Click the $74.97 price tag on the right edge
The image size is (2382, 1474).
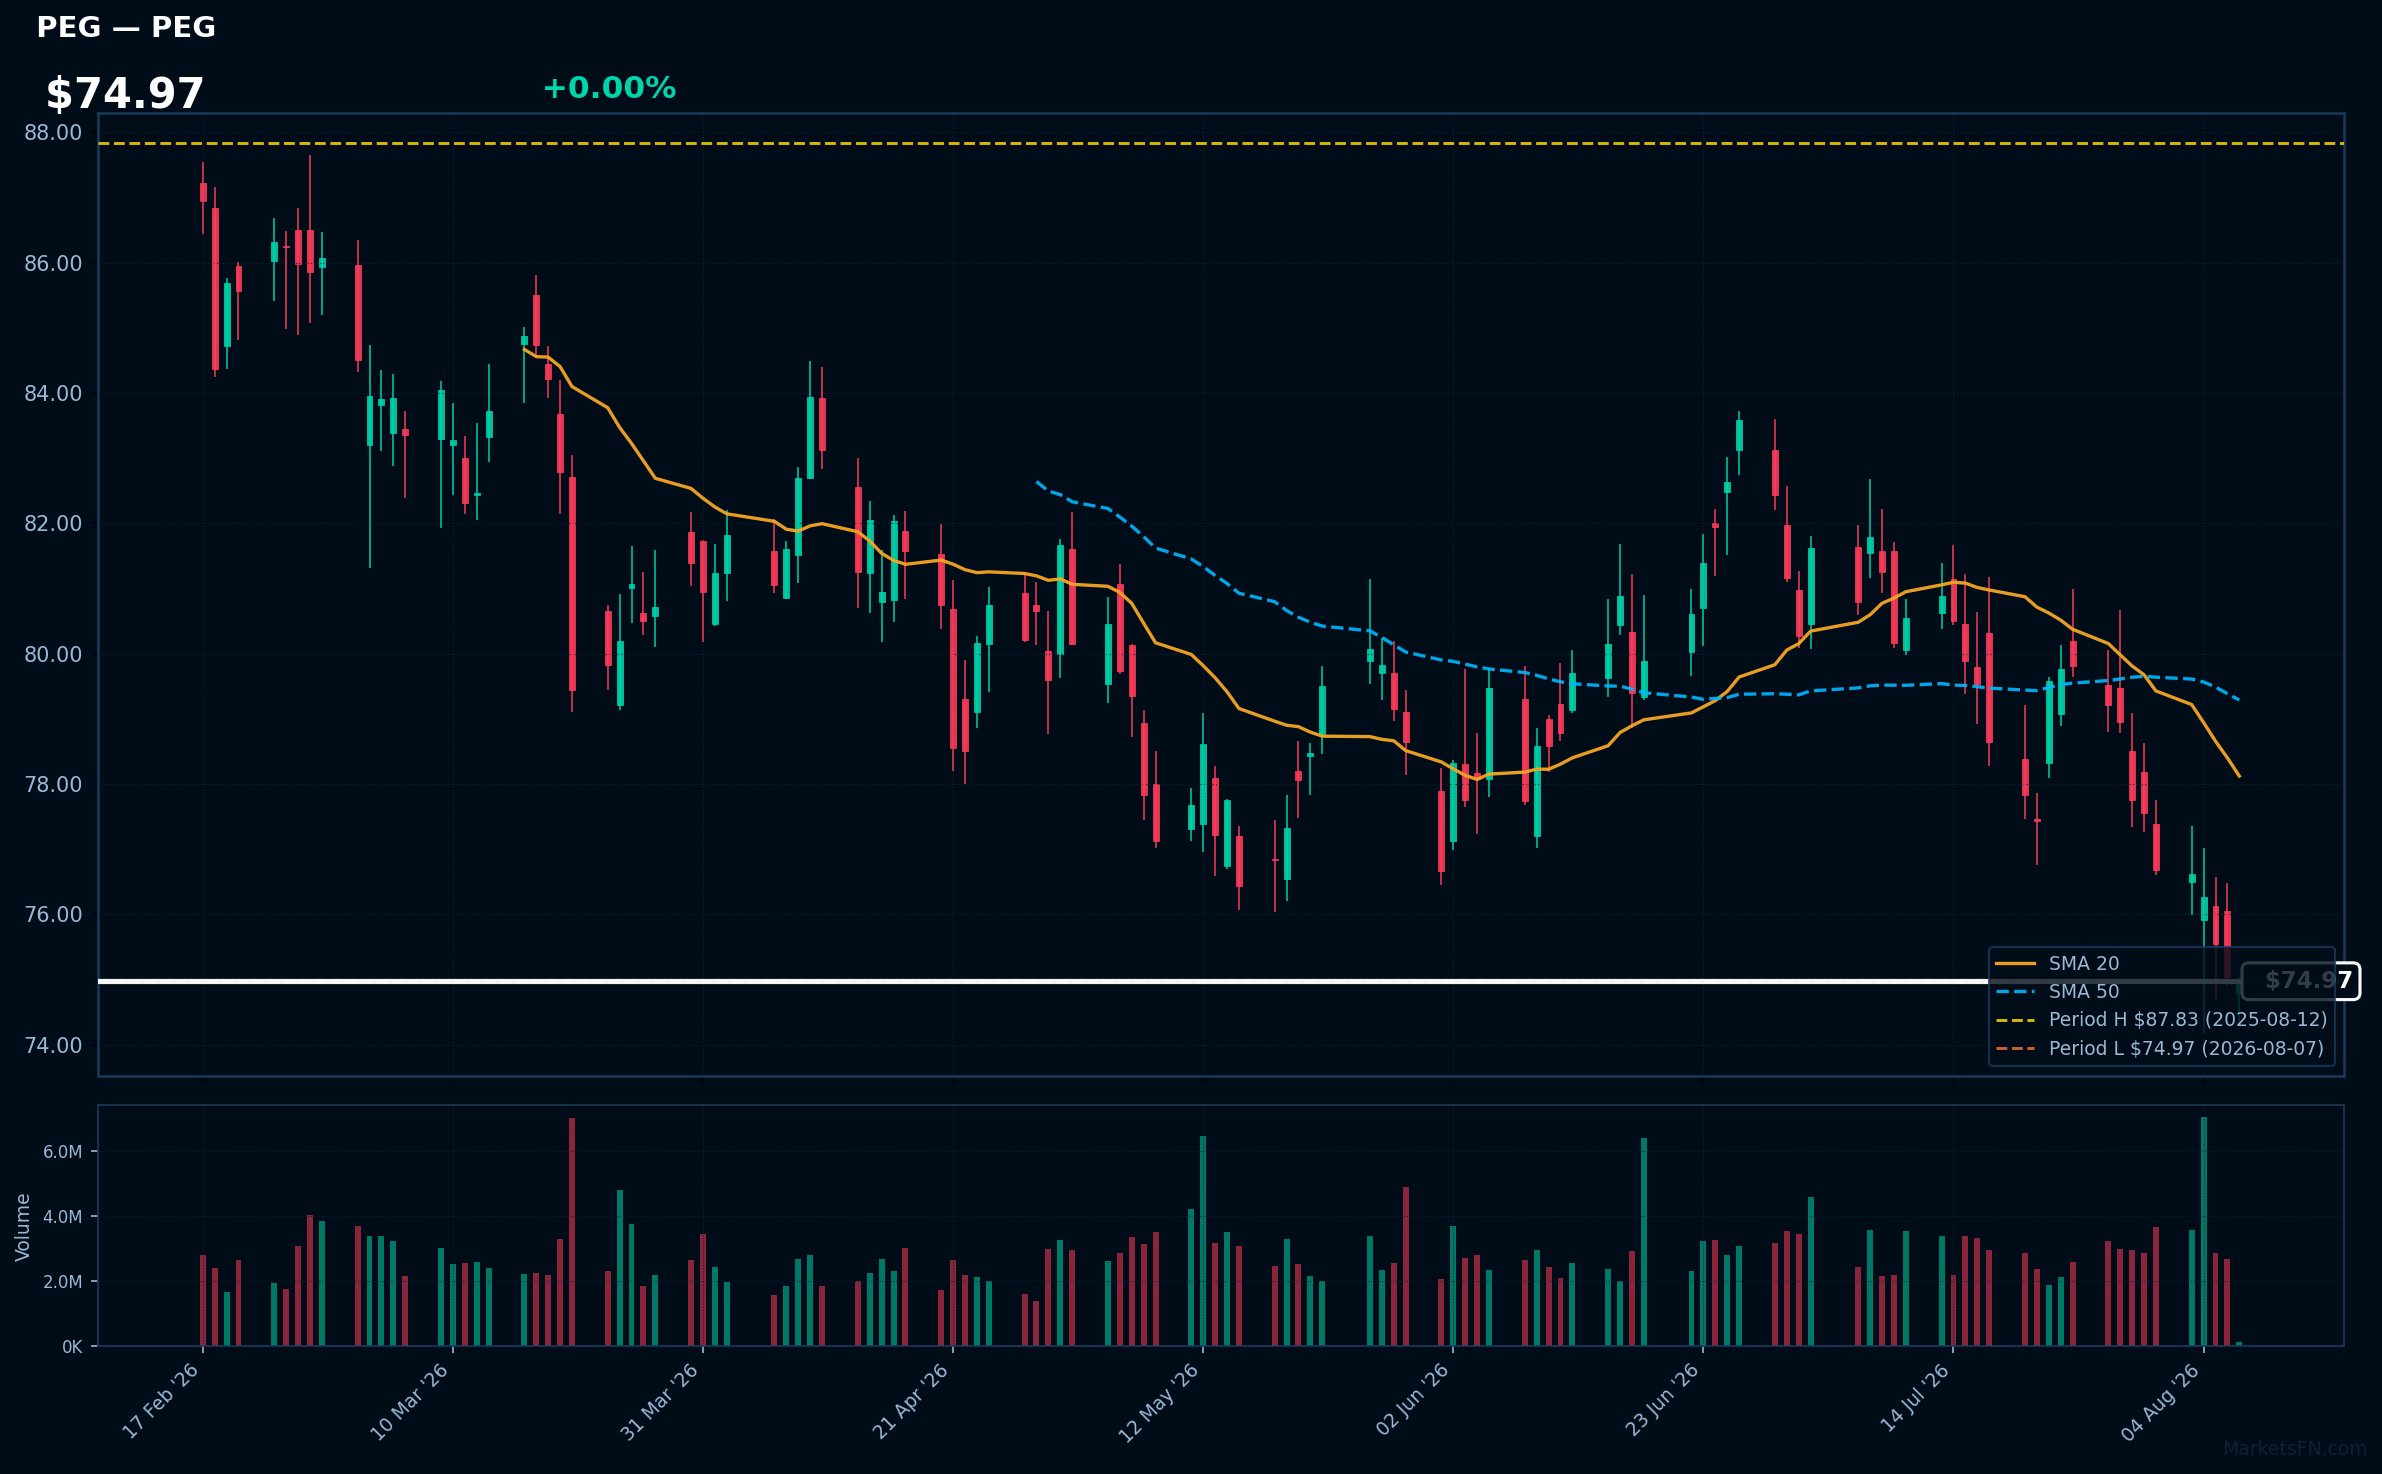pos(2301,981)
